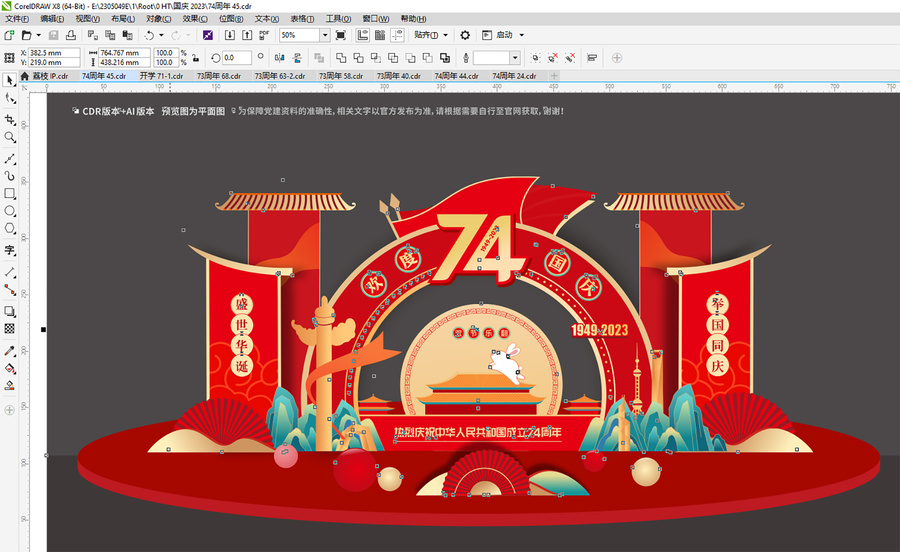
Task: Click the X position field
Action: point(54,53)
